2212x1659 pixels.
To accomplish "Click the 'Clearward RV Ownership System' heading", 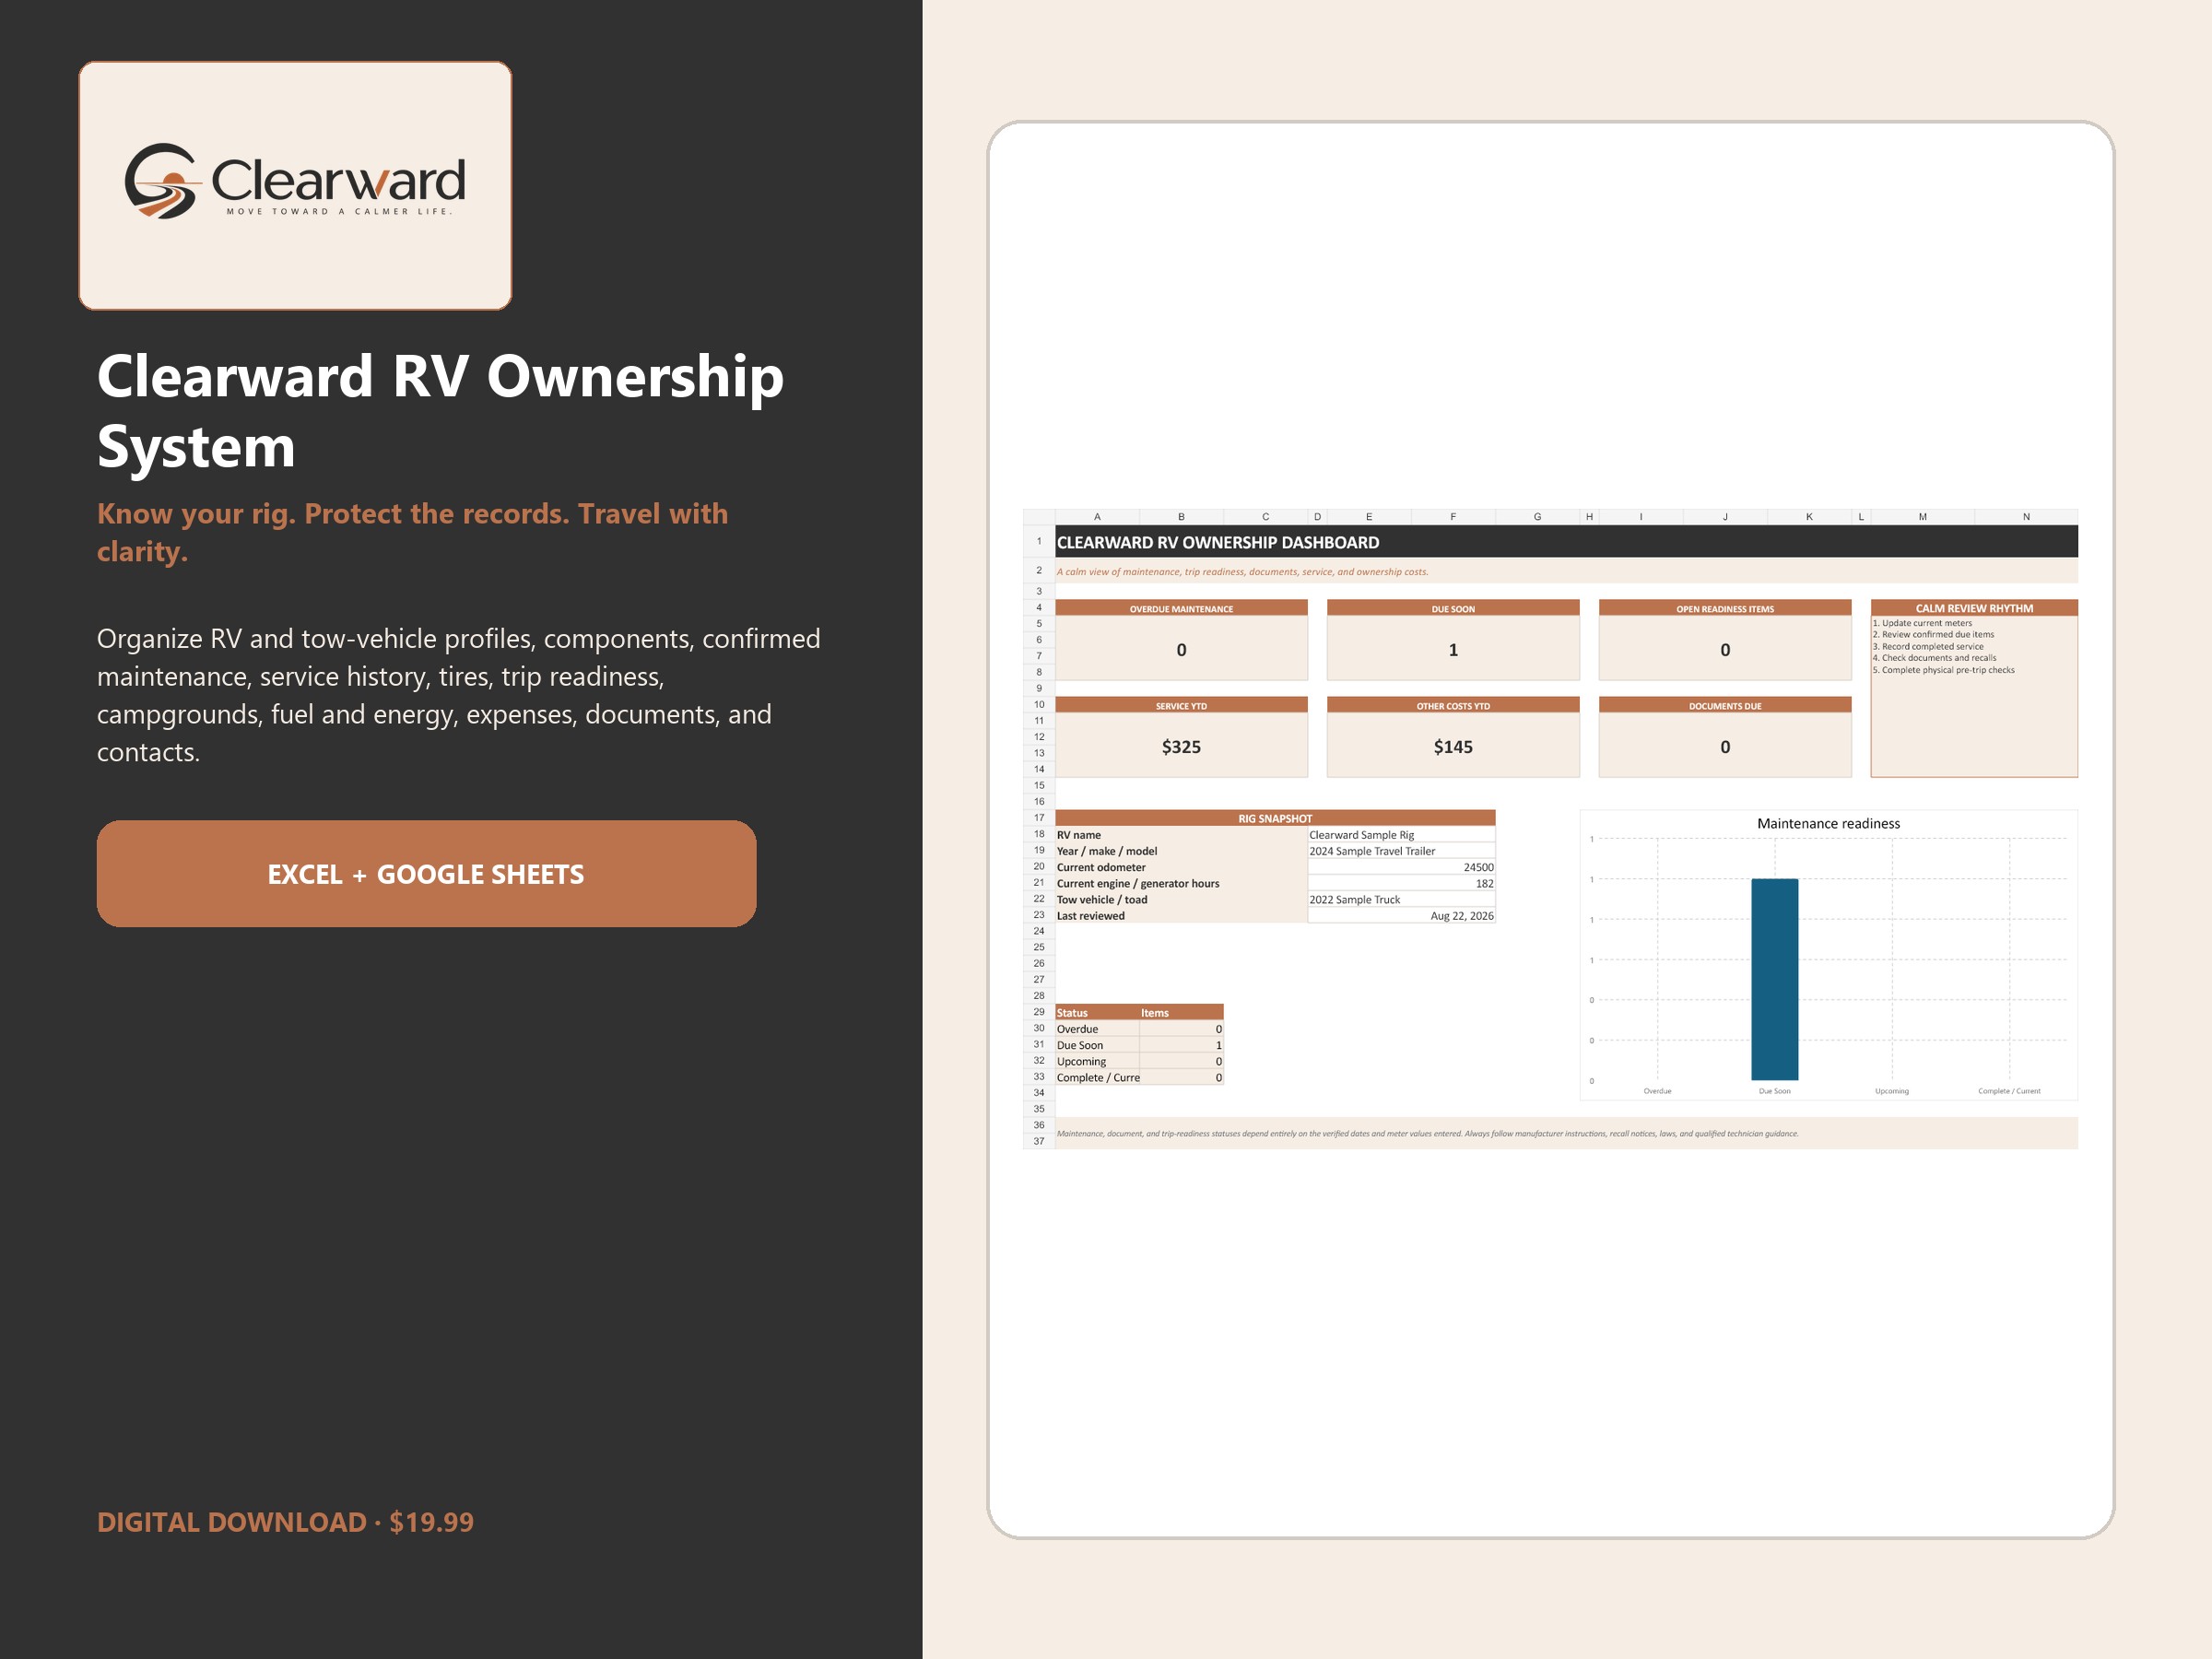I will [x=440, y=410].
